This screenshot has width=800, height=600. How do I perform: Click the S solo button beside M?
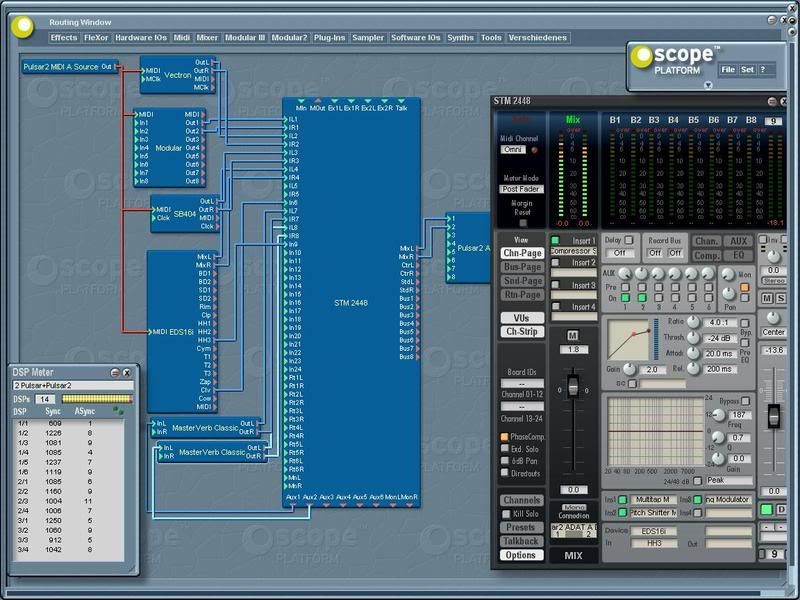pos(780,298)
